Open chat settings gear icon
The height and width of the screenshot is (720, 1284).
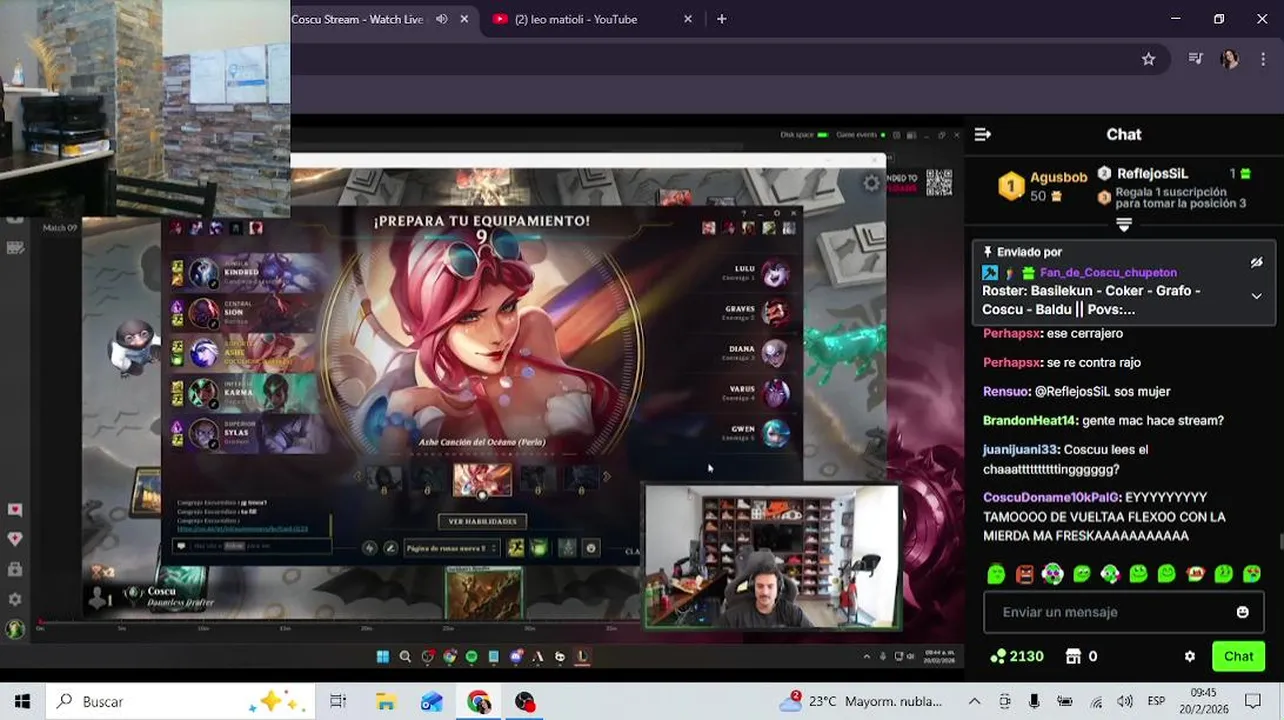[x=1189, y=656]
